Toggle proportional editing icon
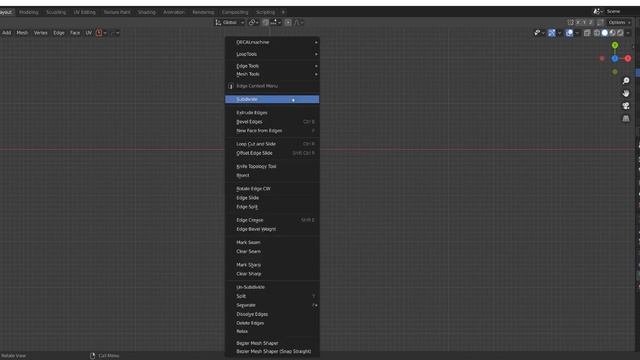Screen dimensions: 640x360 coord(288,22)
